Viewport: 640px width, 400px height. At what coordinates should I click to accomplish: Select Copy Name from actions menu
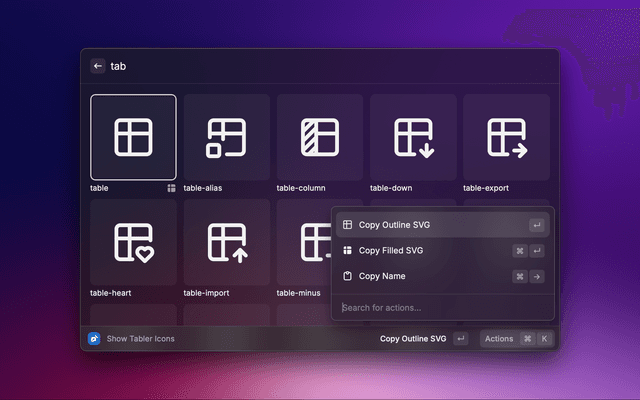click(x=383, y=276)
